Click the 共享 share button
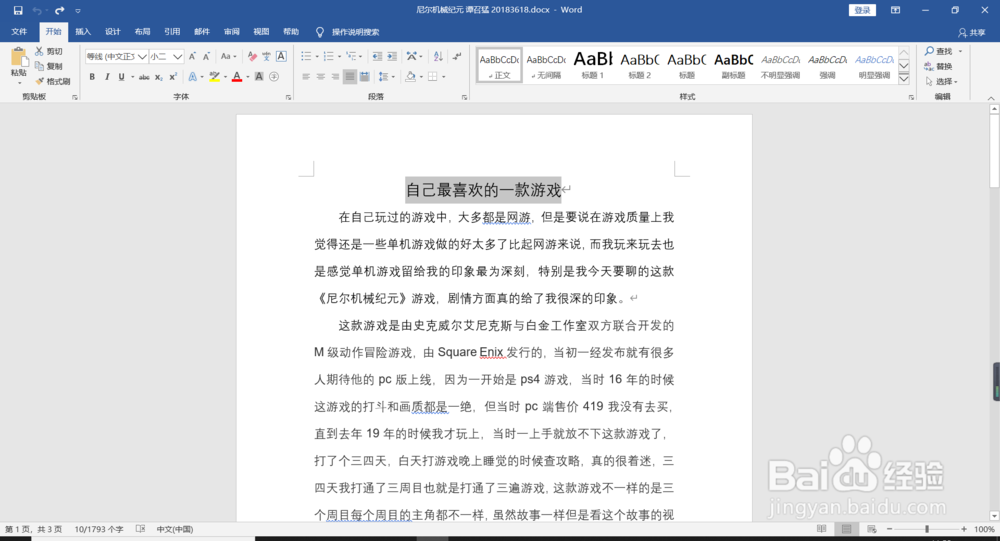1000x541 pixels. tap(971, 32)
